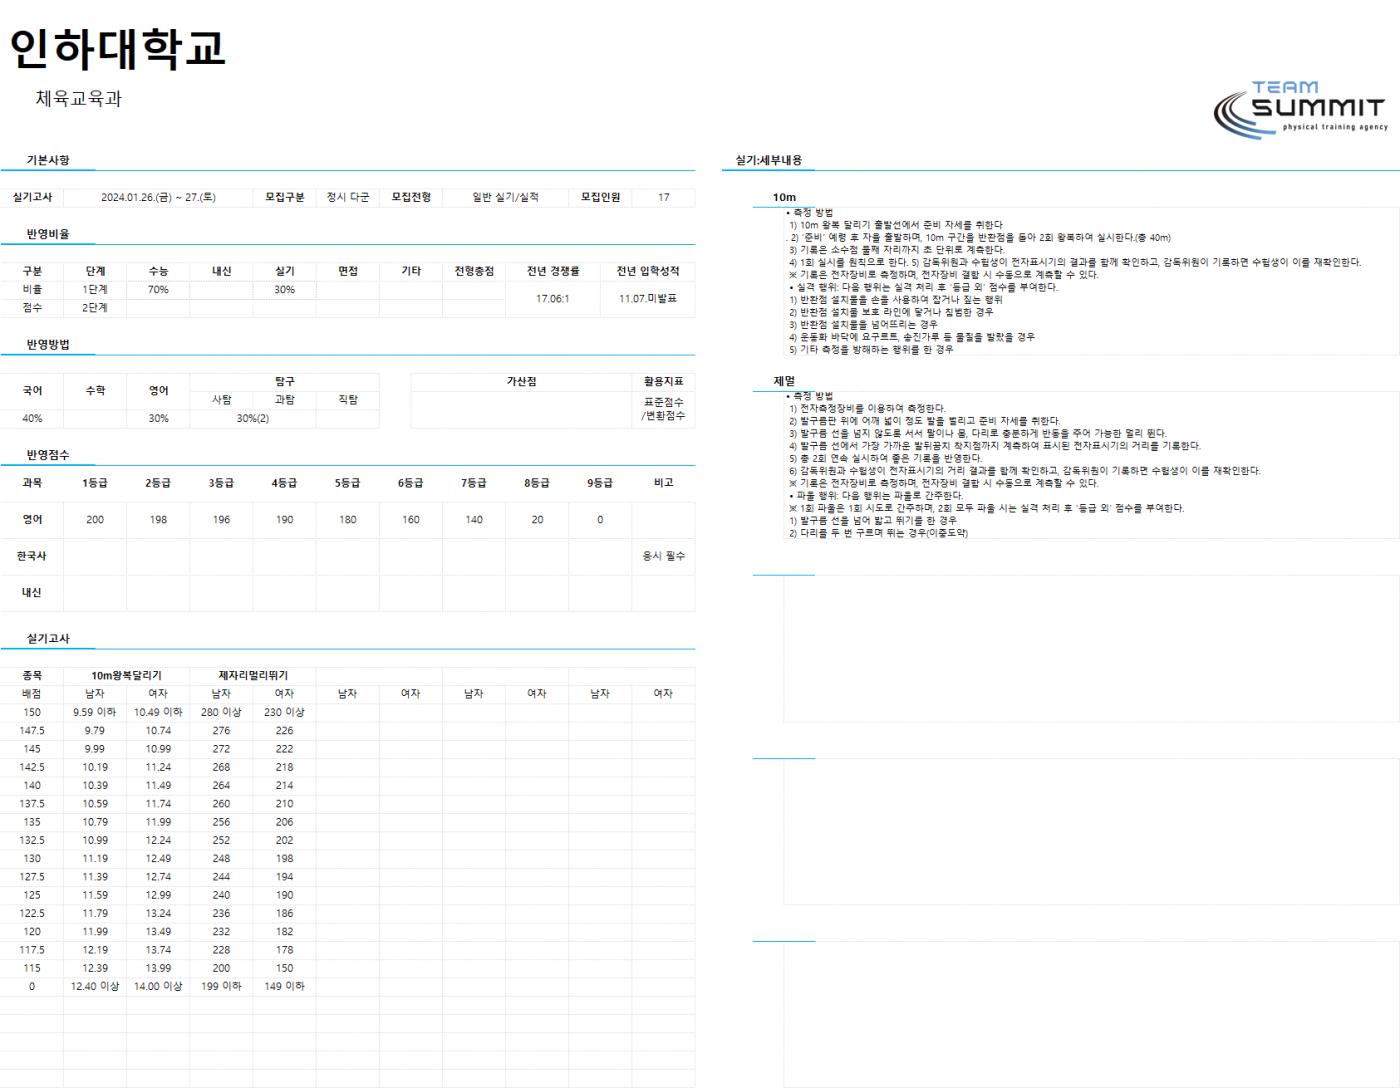Click the long jump value 244
This screenshot has width=1400, height=1088.
pos(221,877)
